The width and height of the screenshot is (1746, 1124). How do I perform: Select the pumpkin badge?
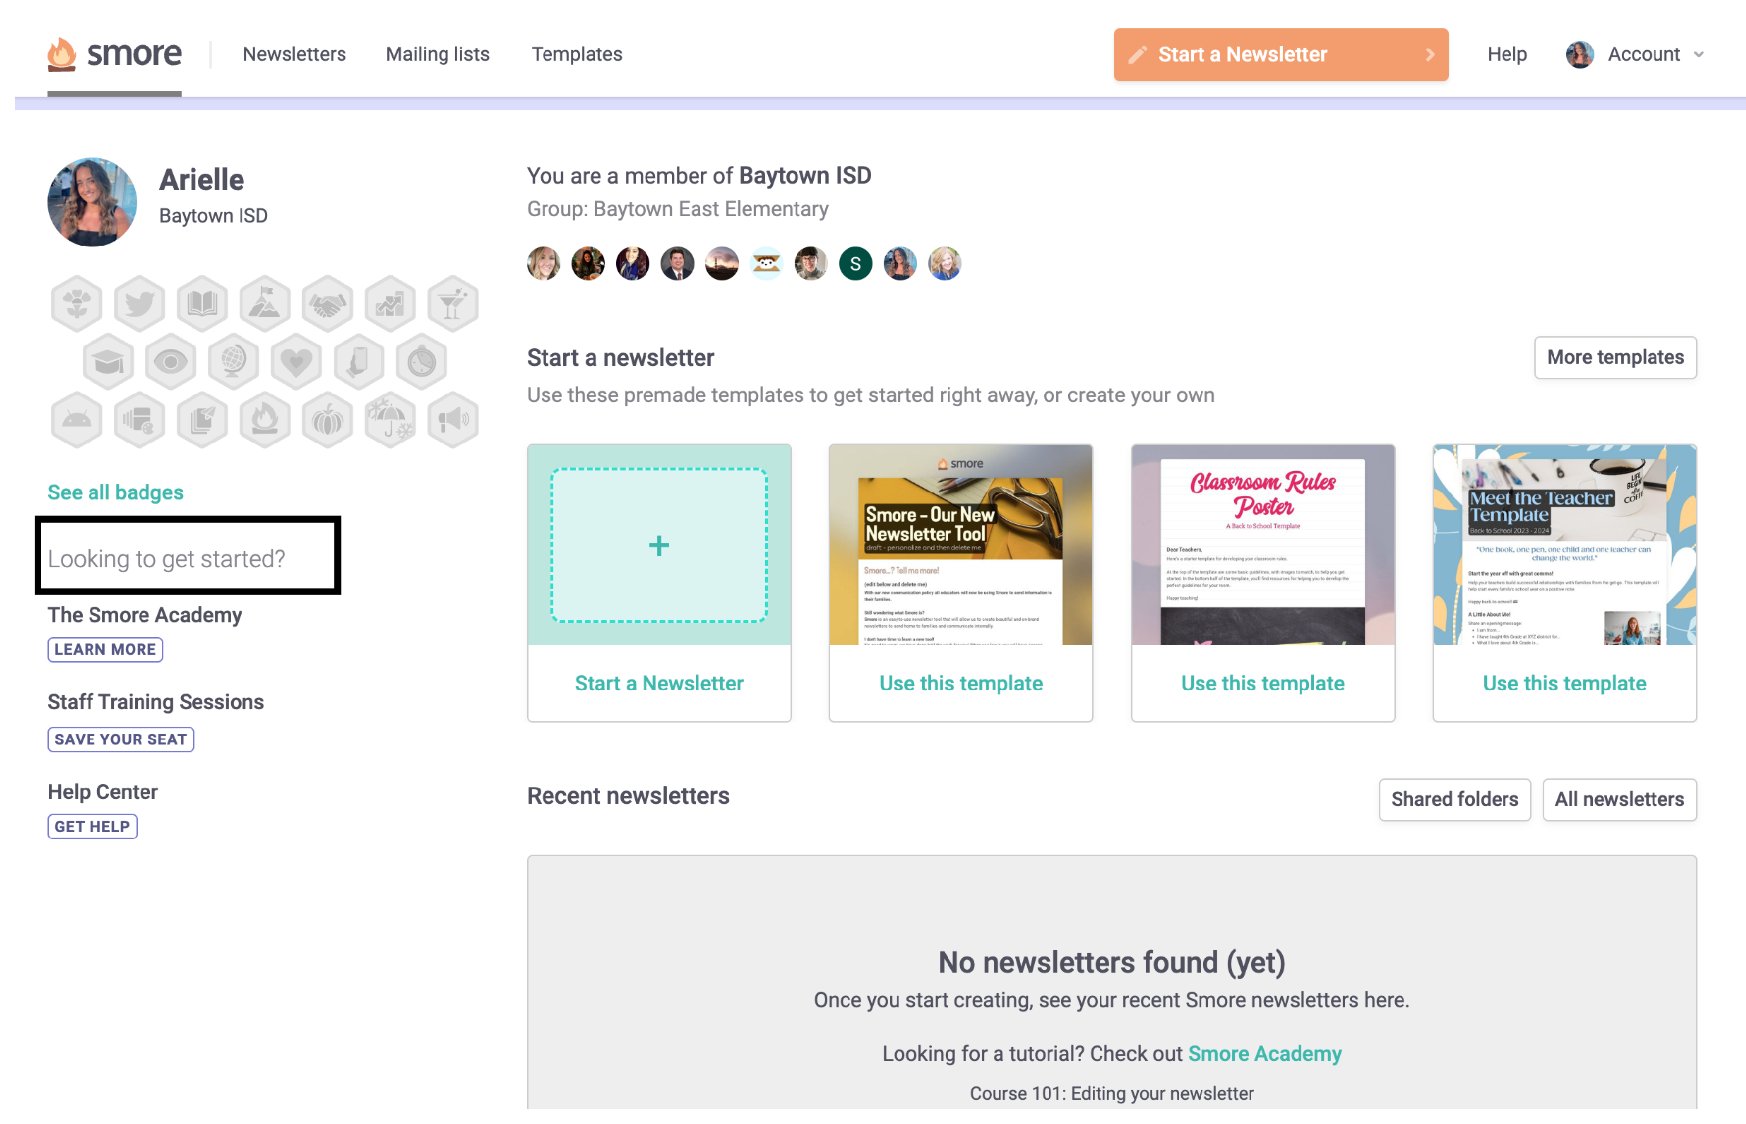[327, 420]
